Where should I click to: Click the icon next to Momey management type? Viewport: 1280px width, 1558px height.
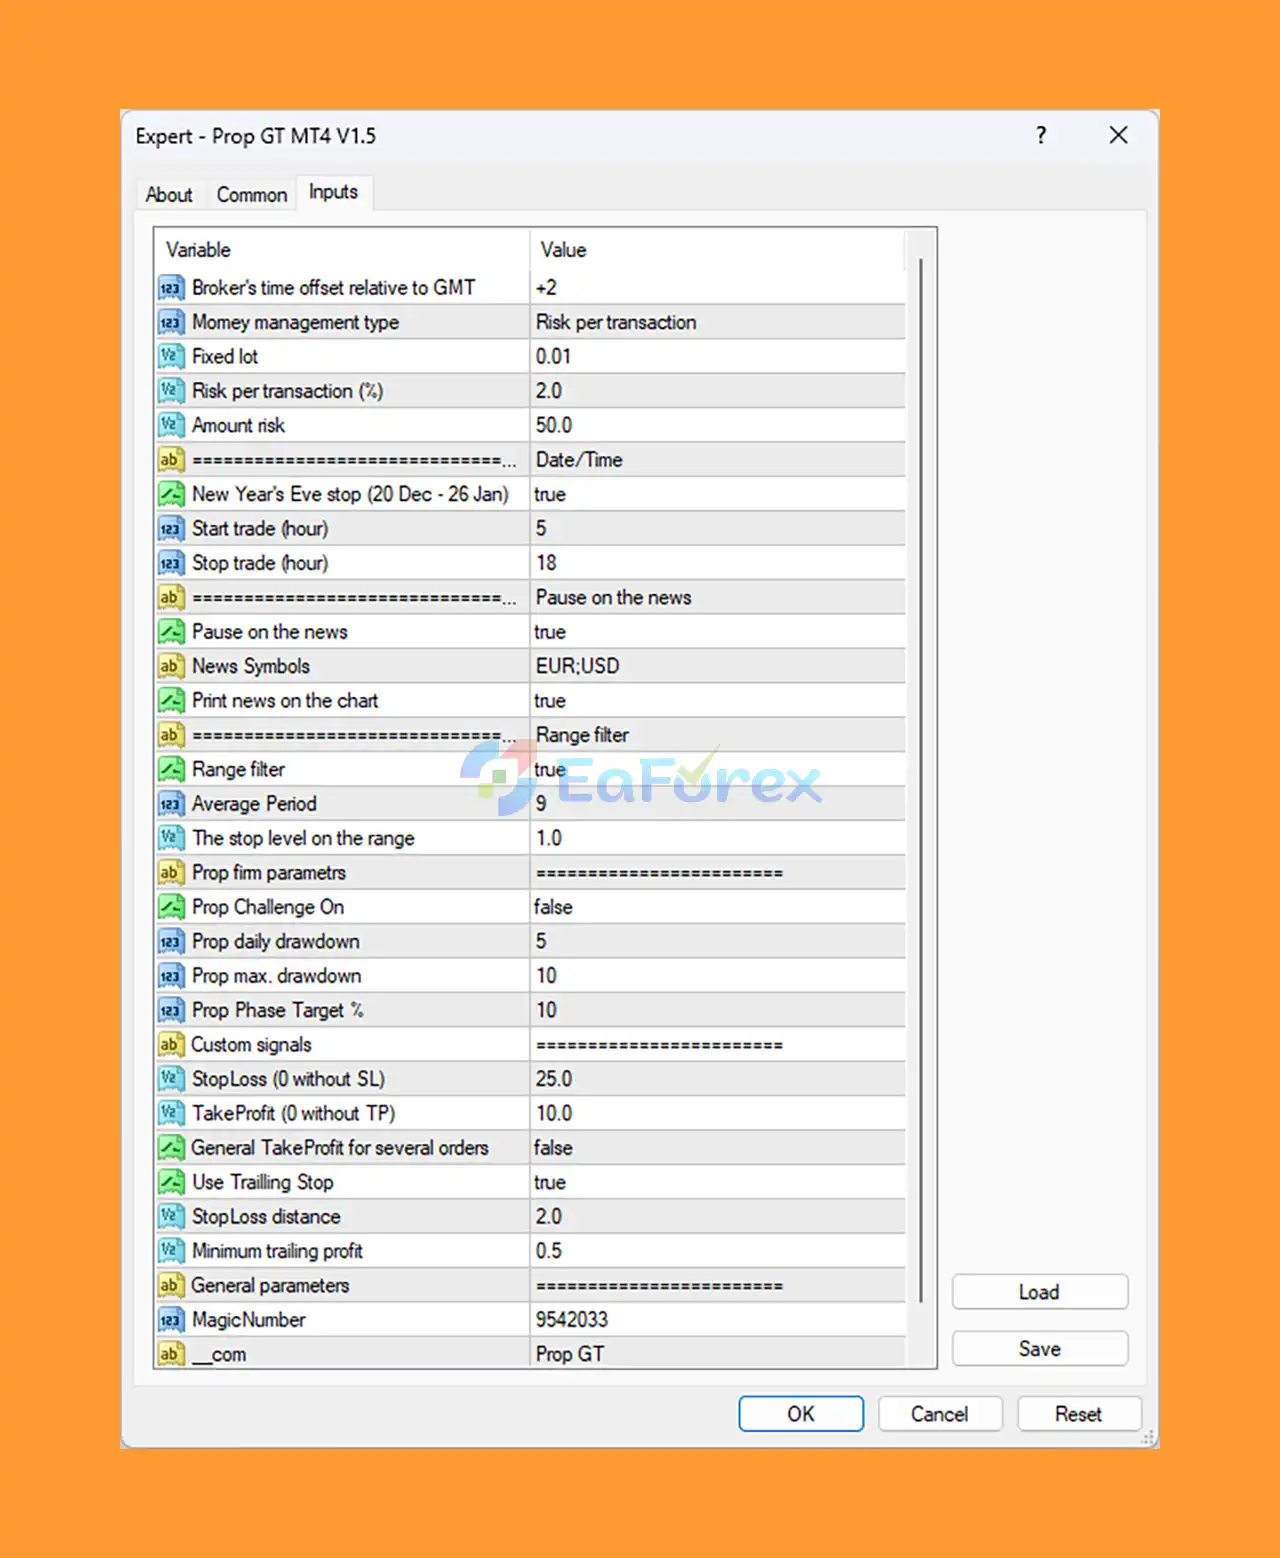[171, 322]
